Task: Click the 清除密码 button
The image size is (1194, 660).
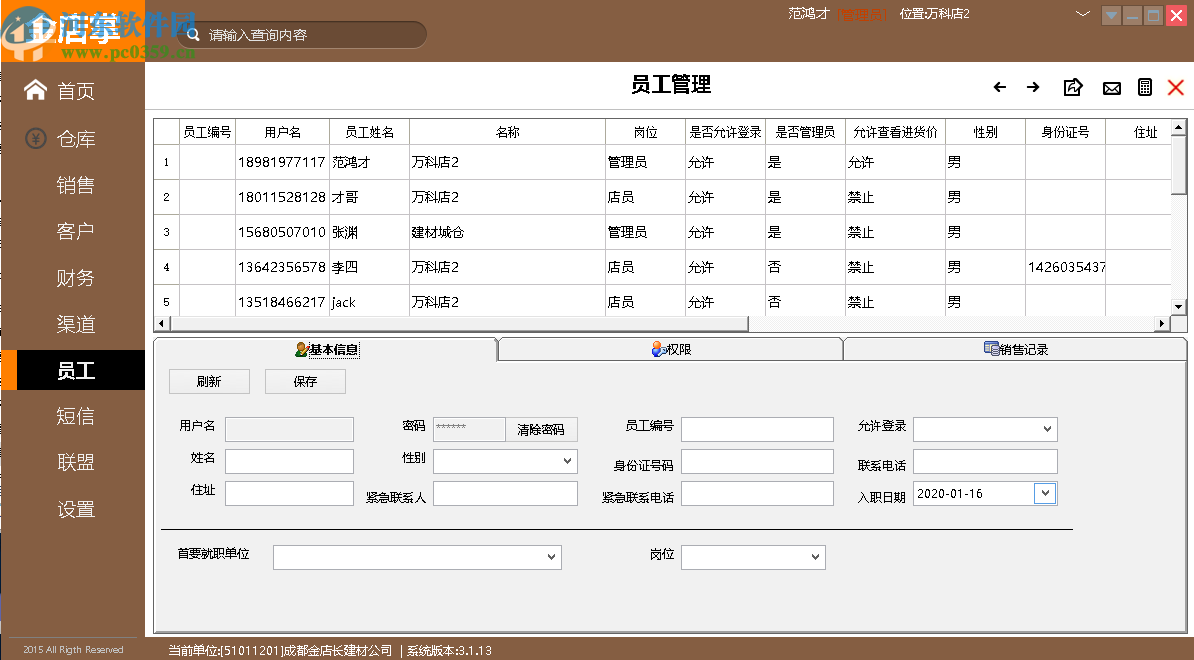Action: (543, 429)
